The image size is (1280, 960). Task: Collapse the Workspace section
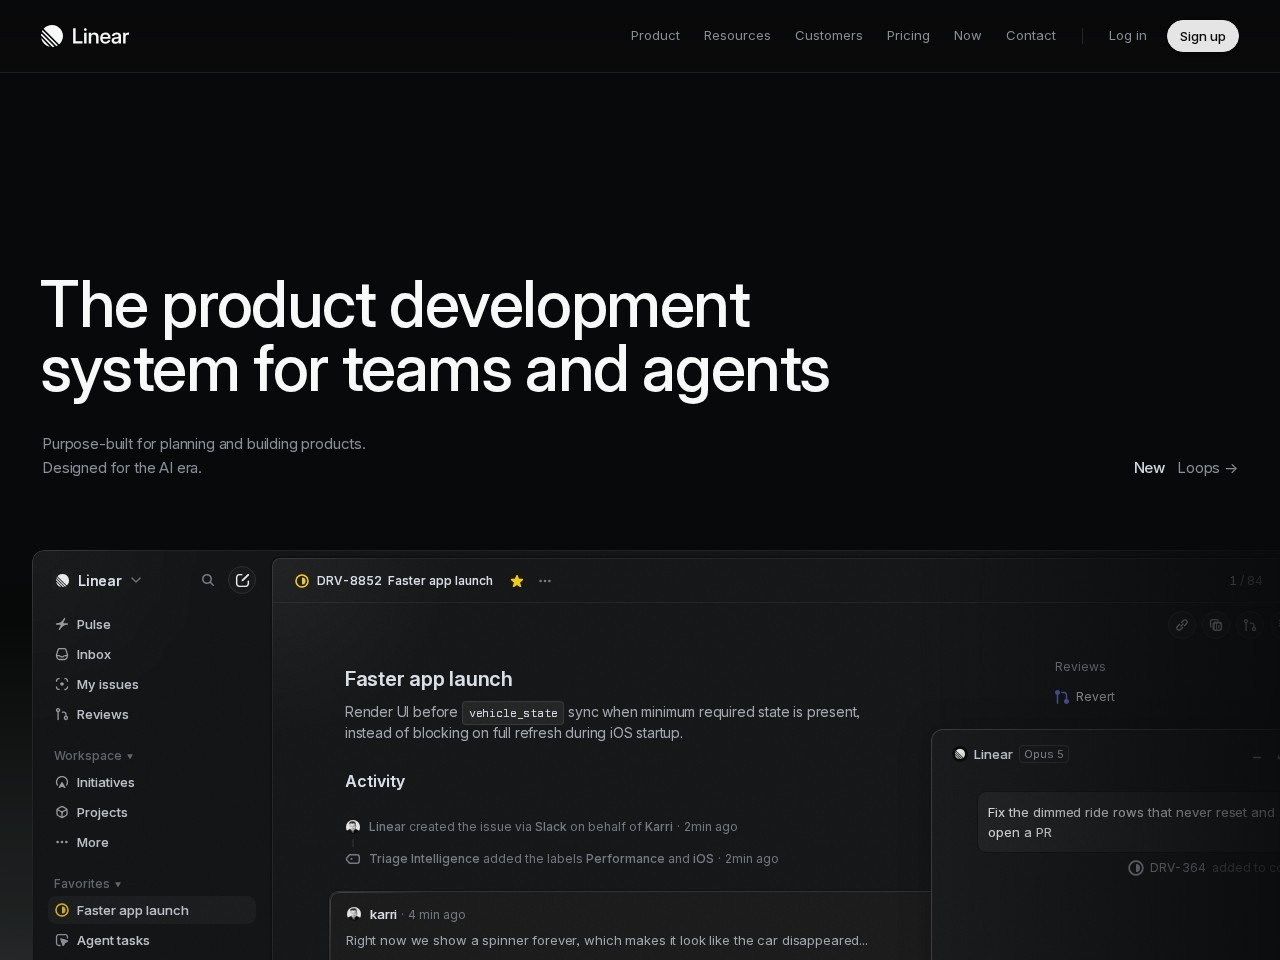click(x=94, y=756)
